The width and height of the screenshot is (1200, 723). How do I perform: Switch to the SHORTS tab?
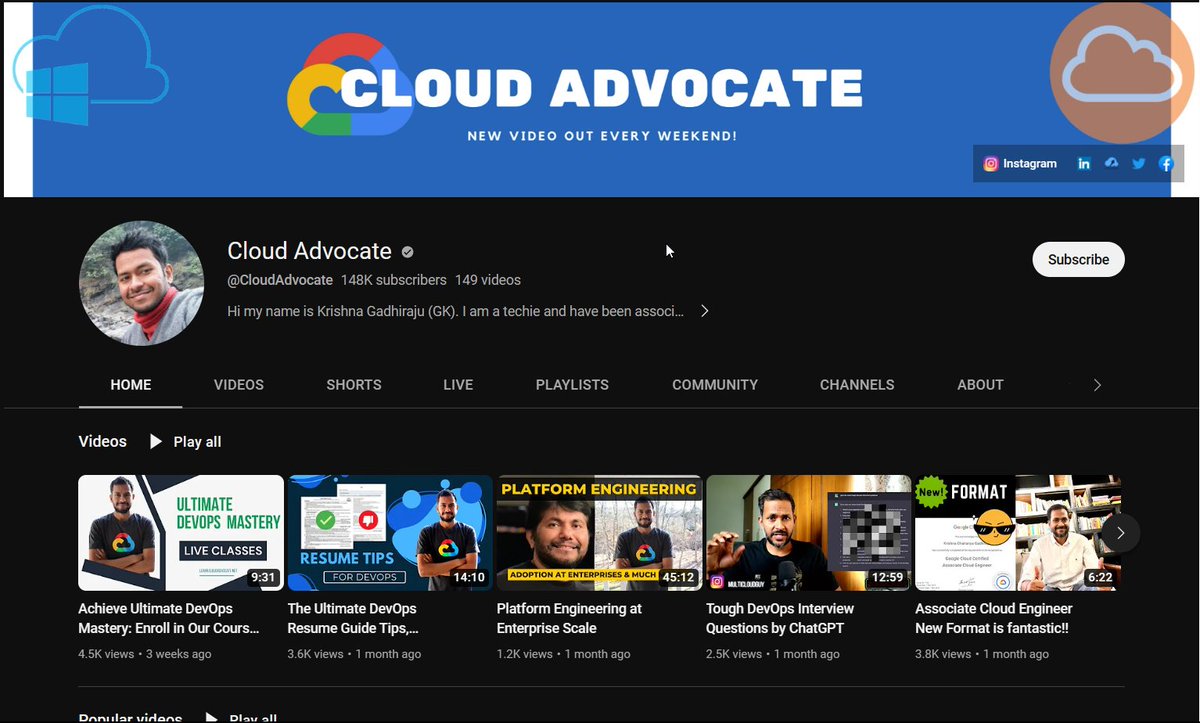354,385
